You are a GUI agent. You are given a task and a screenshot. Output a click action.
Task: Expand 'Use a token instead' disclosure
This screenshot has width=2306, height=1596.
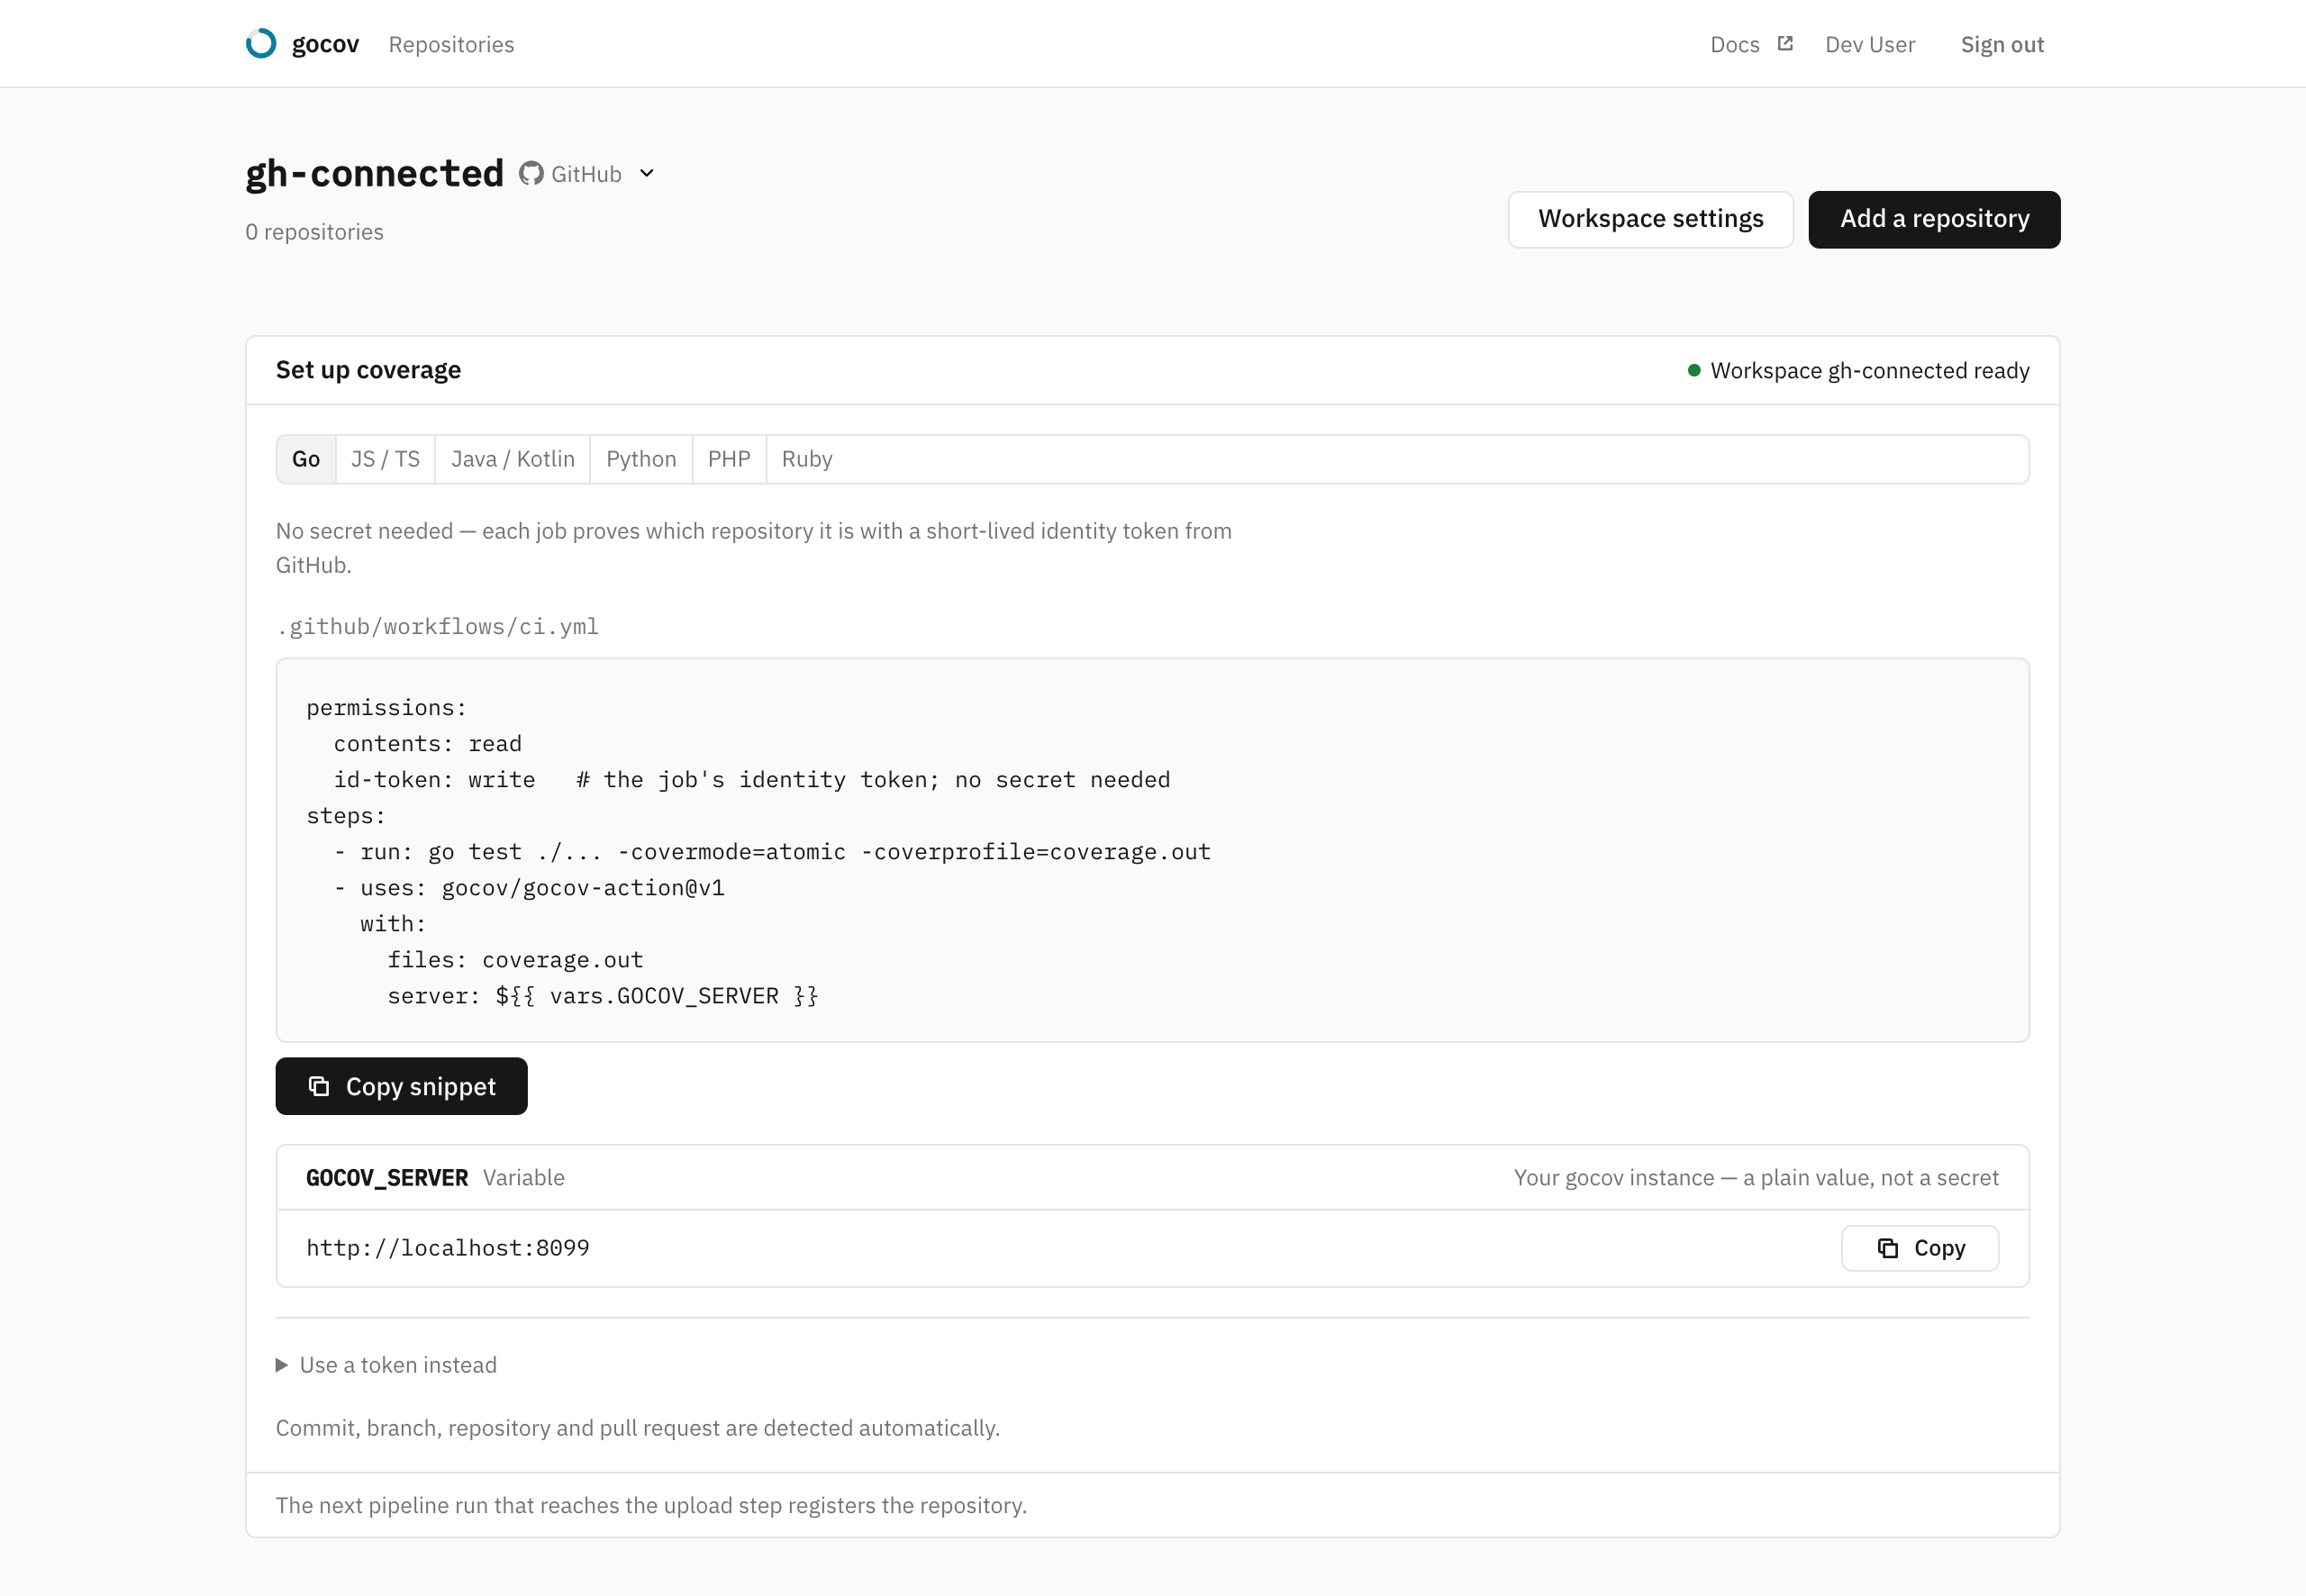[x=386, y=1365]
